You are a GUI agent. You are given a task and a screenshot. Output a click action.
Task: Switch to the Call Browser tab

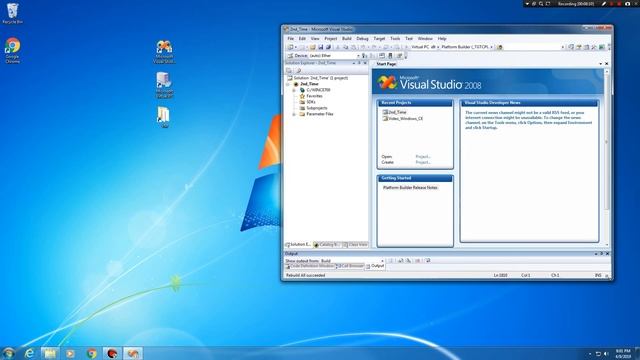pos(350,266)
